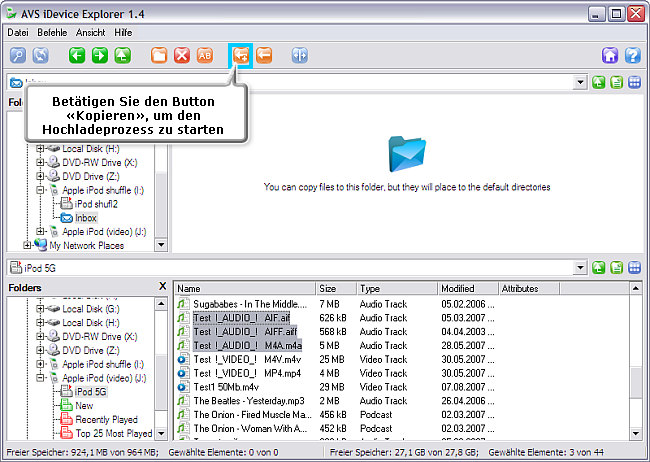Go up one level with green up arrow
Viewport: 650px width, 462px height.
123,55
